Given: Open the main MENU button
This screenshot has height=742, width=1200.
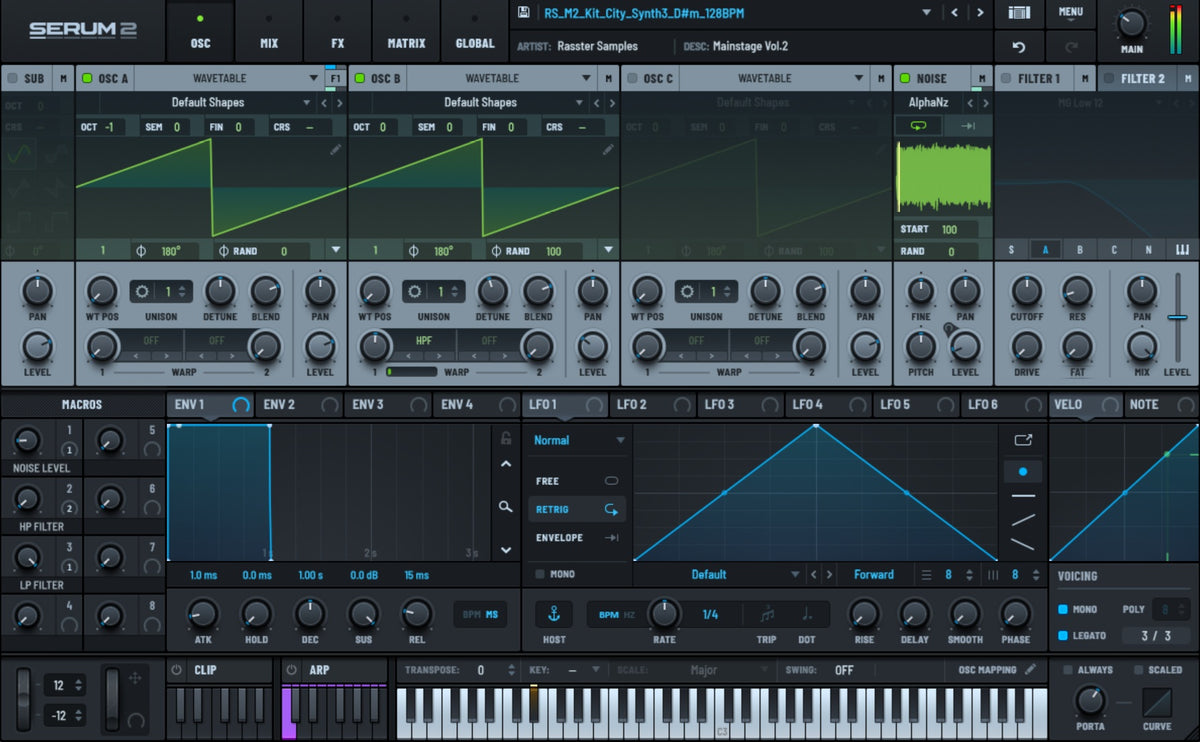Looking at the screenshot, I should 1070,13.
